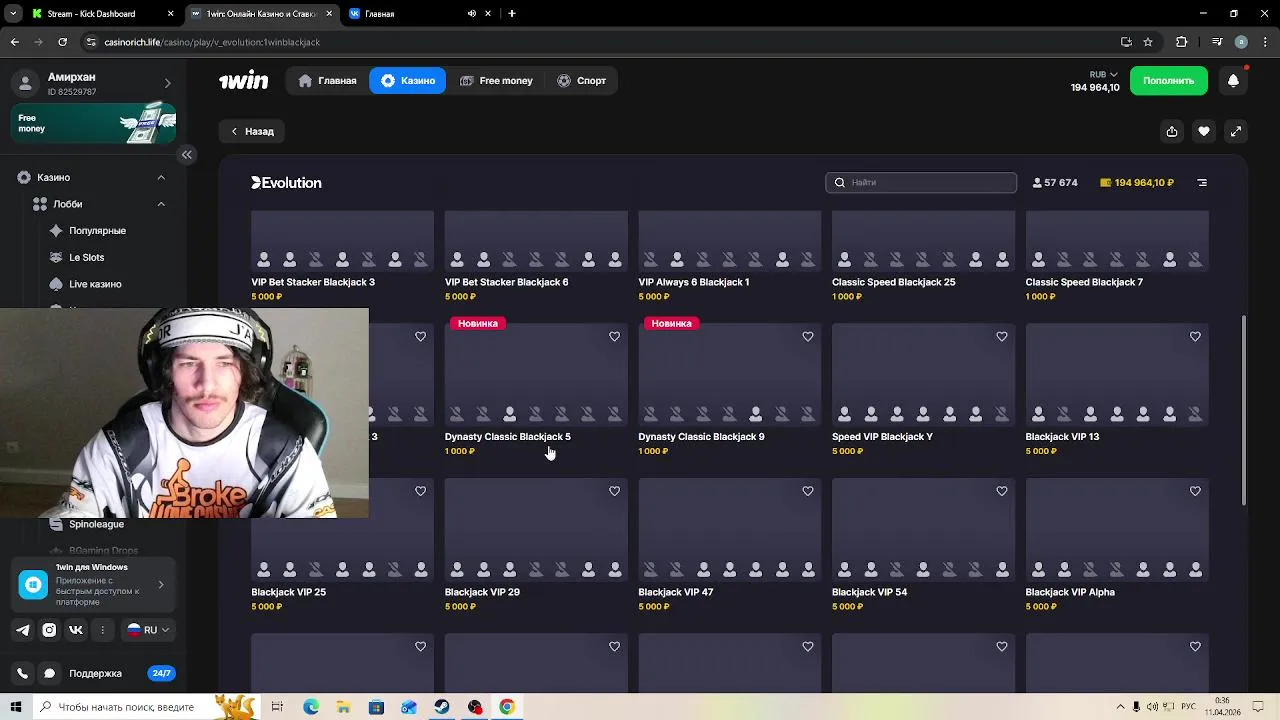The height and width of the screenshot is (720, 1280).
Task: Click the Назад back button
Action: point(252,131)
